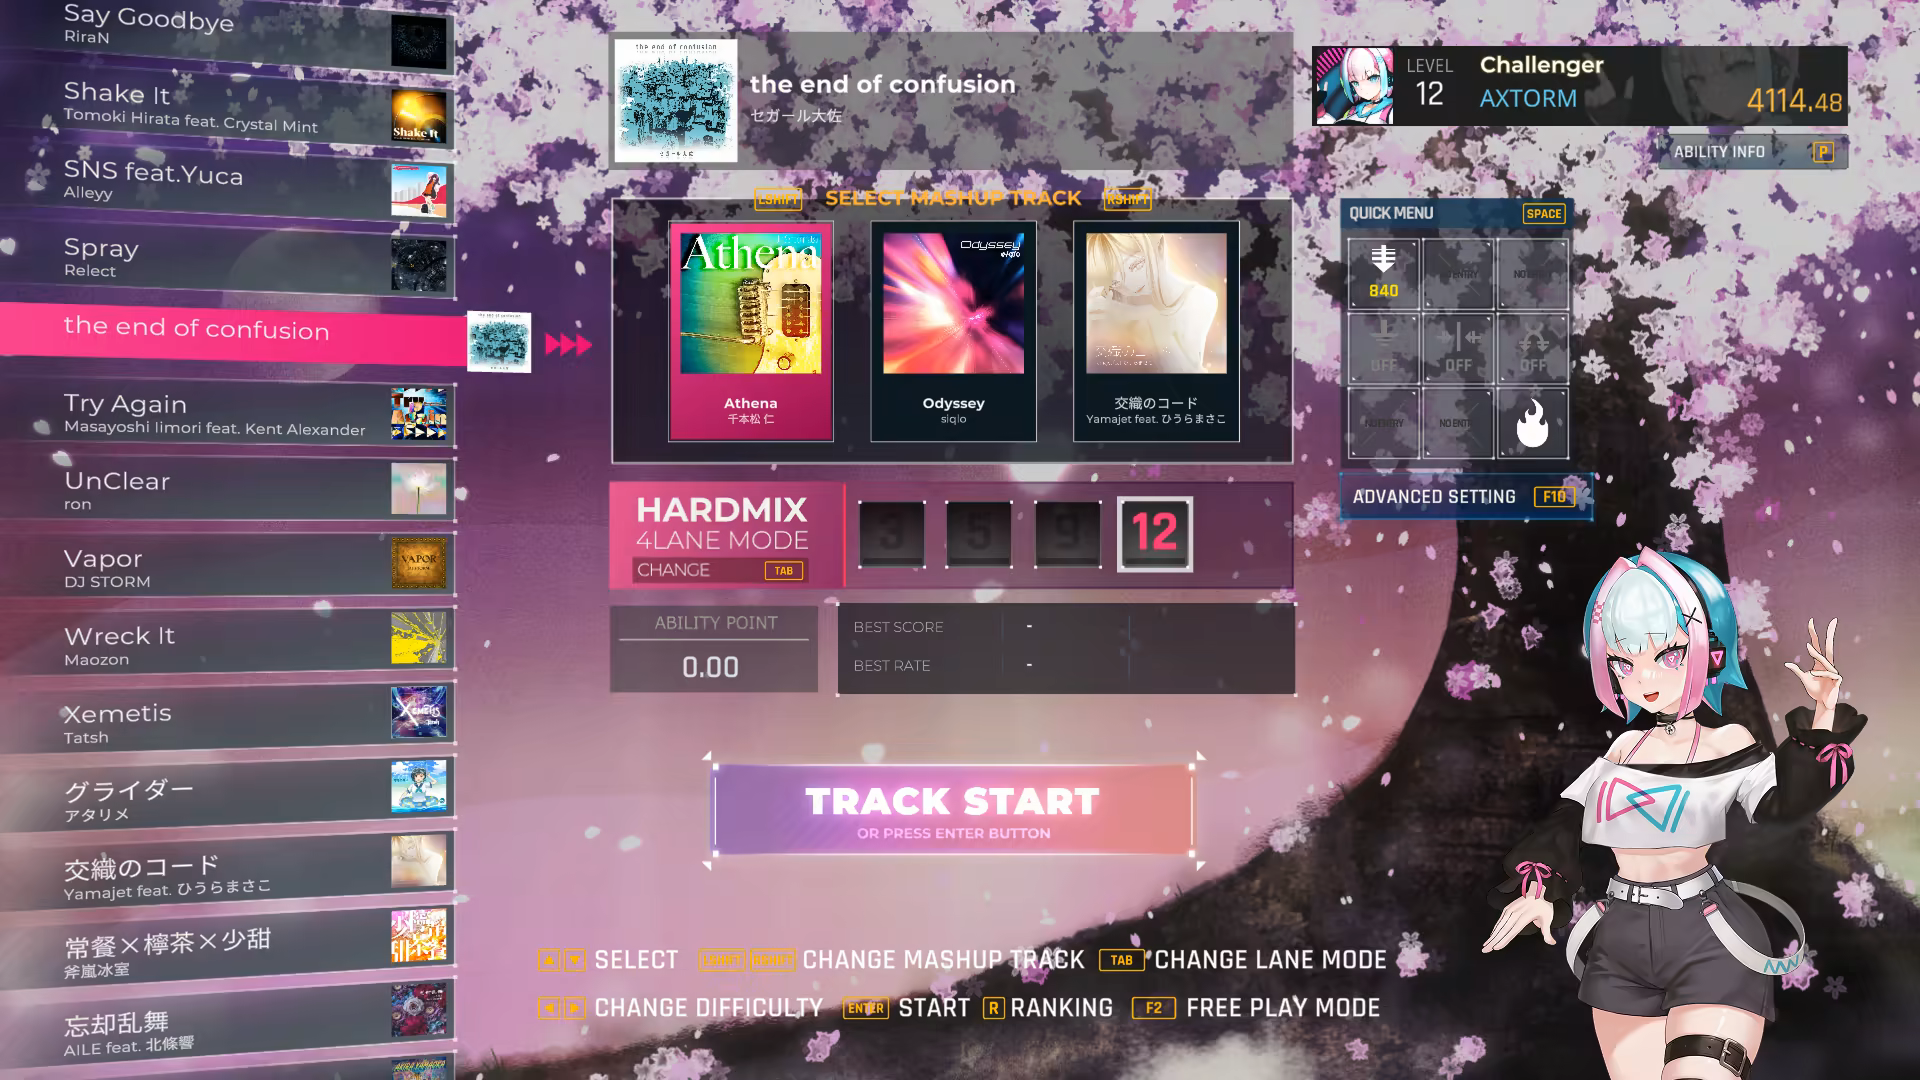Select the dimmed difficulty 9 box
The image size is (1920, 1080).
pos(1067,534)
